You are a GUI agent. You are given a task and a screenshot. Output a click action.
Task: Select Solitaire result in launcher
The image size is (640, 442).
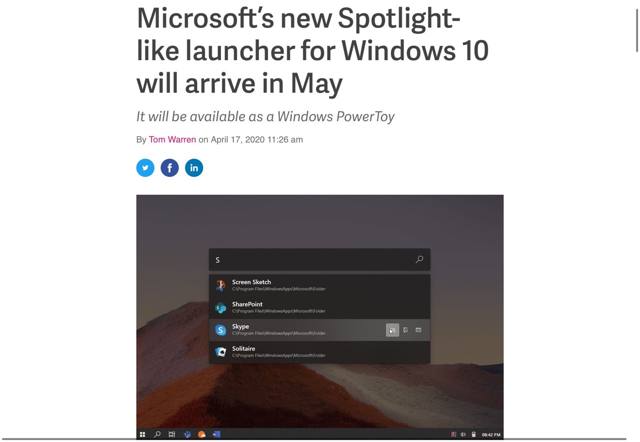pyautogui.click(x=320, y=352)
